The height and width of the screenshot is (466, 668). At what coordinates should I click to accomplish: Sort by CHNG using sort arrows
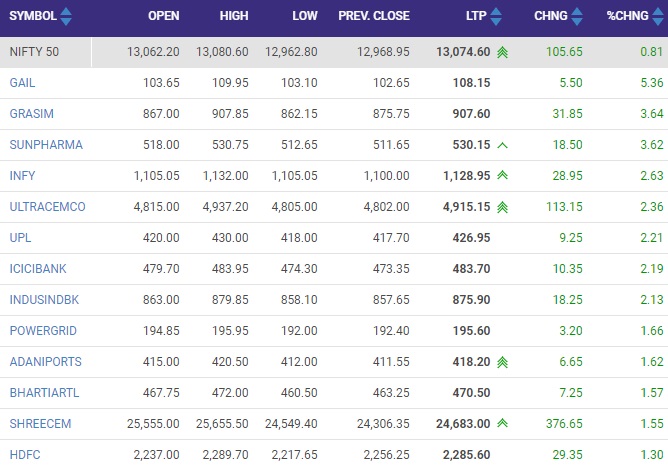coord(577,16)
